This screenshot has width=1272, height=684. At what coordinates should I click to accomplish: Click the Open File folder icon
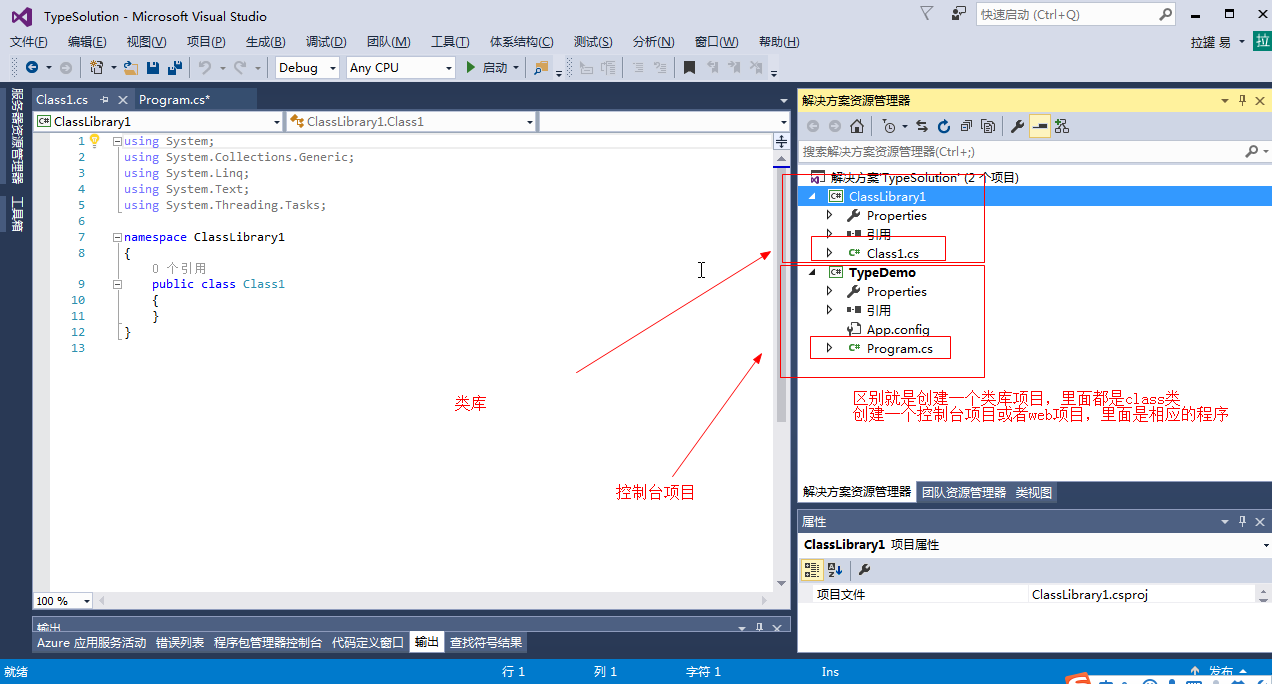pos(130,67)
